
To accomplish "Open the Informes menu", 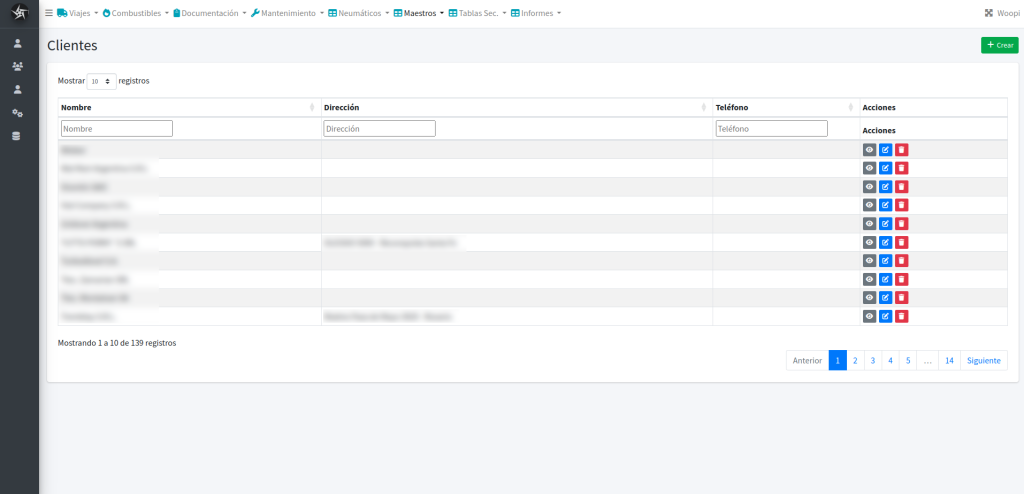I will tap(536, 13).
